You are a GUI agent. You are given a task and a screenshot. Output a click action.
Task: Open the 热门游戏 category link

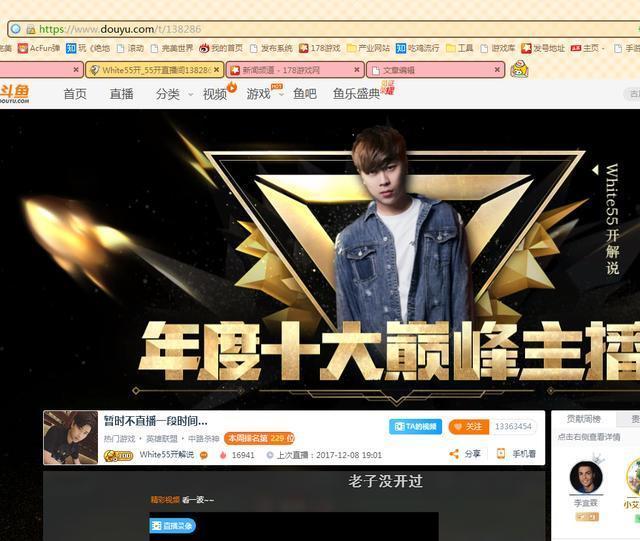119,439
